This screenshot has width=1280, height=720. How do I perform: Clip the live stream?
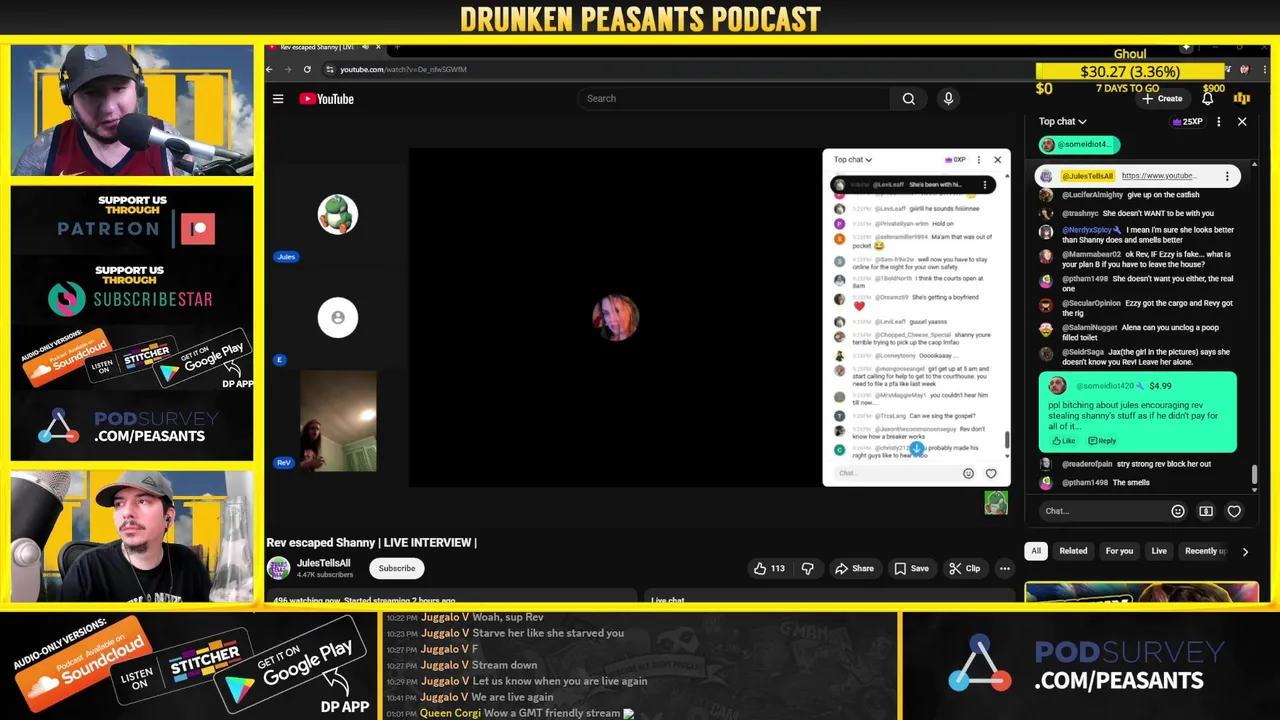[x=965, y=568]
